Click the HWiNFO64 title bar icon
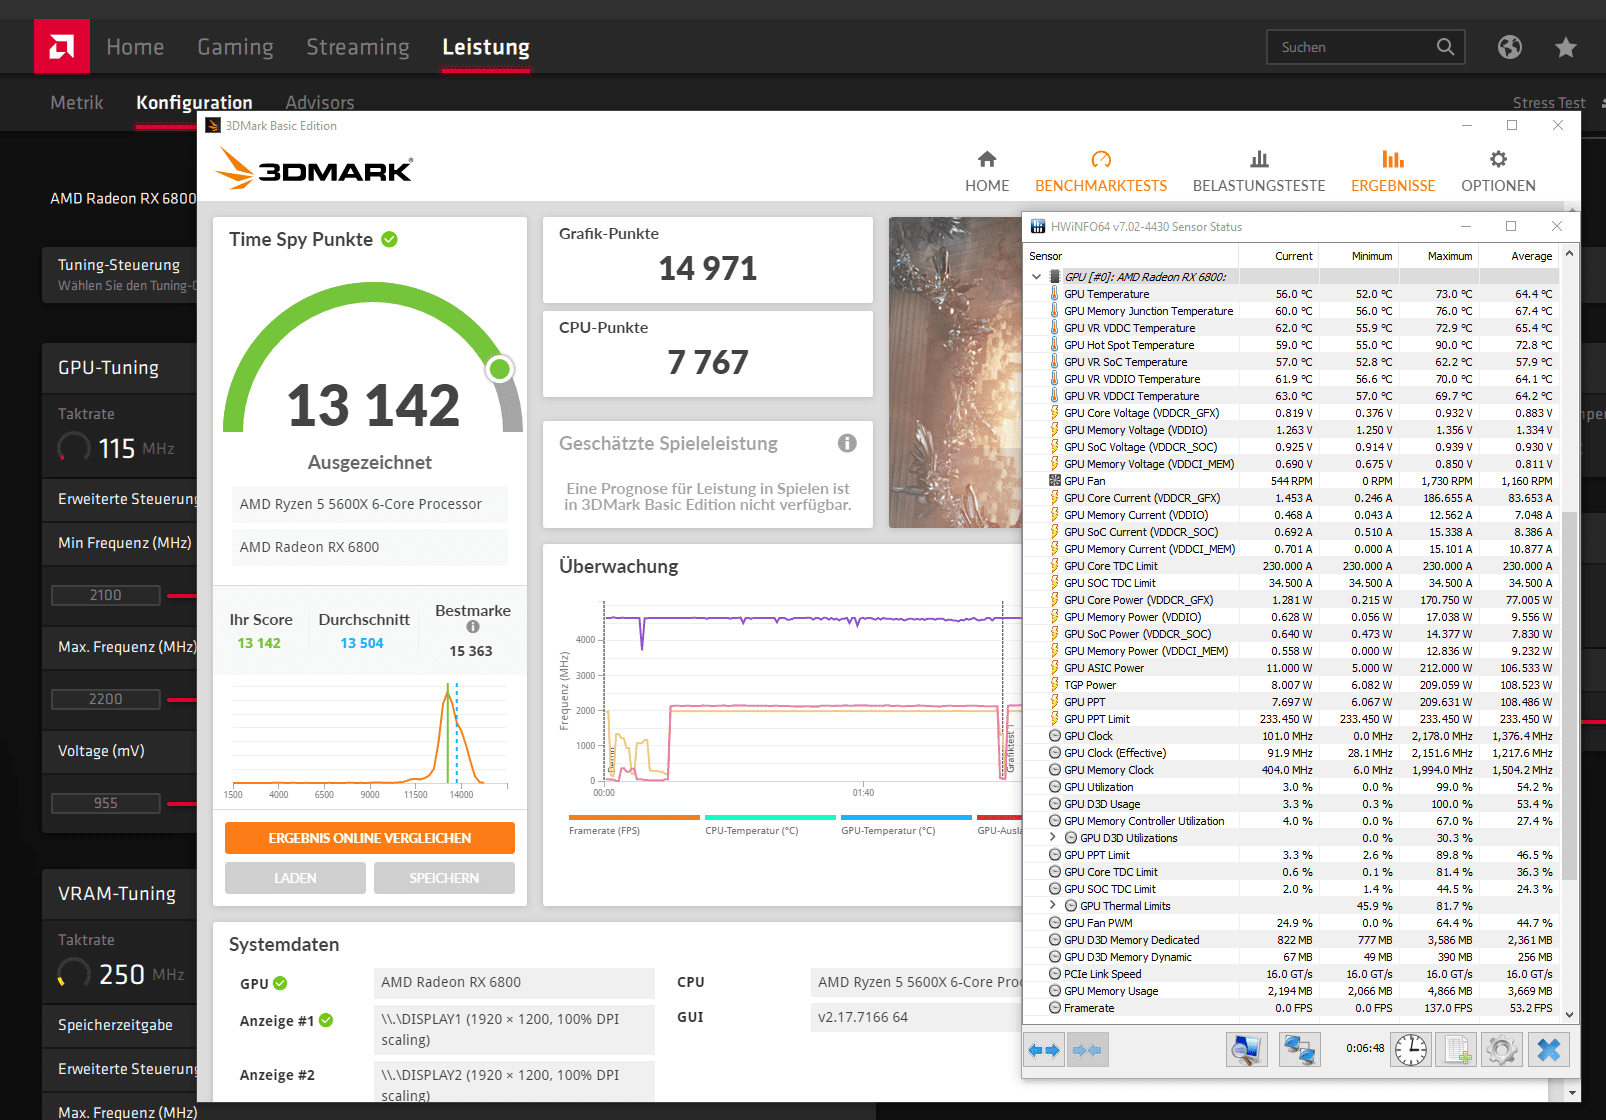Viewport: 1606px width, 1120px height. pyautogui.click(x=1038, y=227)
